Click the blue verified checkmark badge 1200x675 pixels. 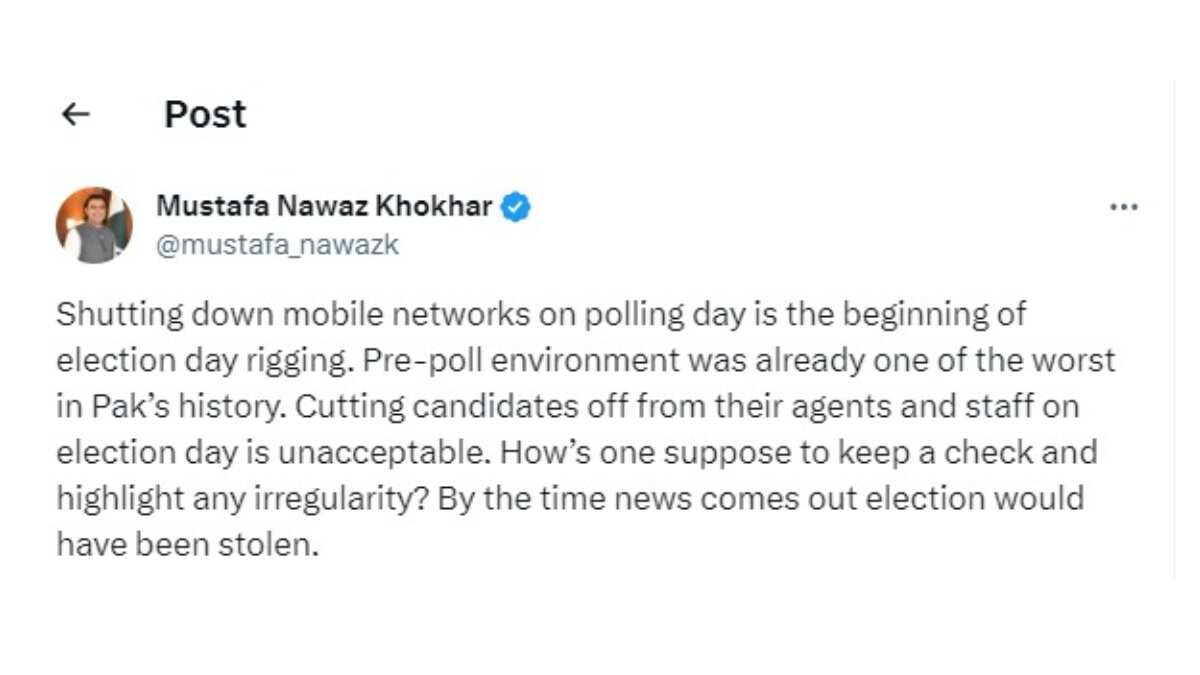coord(516,207)
